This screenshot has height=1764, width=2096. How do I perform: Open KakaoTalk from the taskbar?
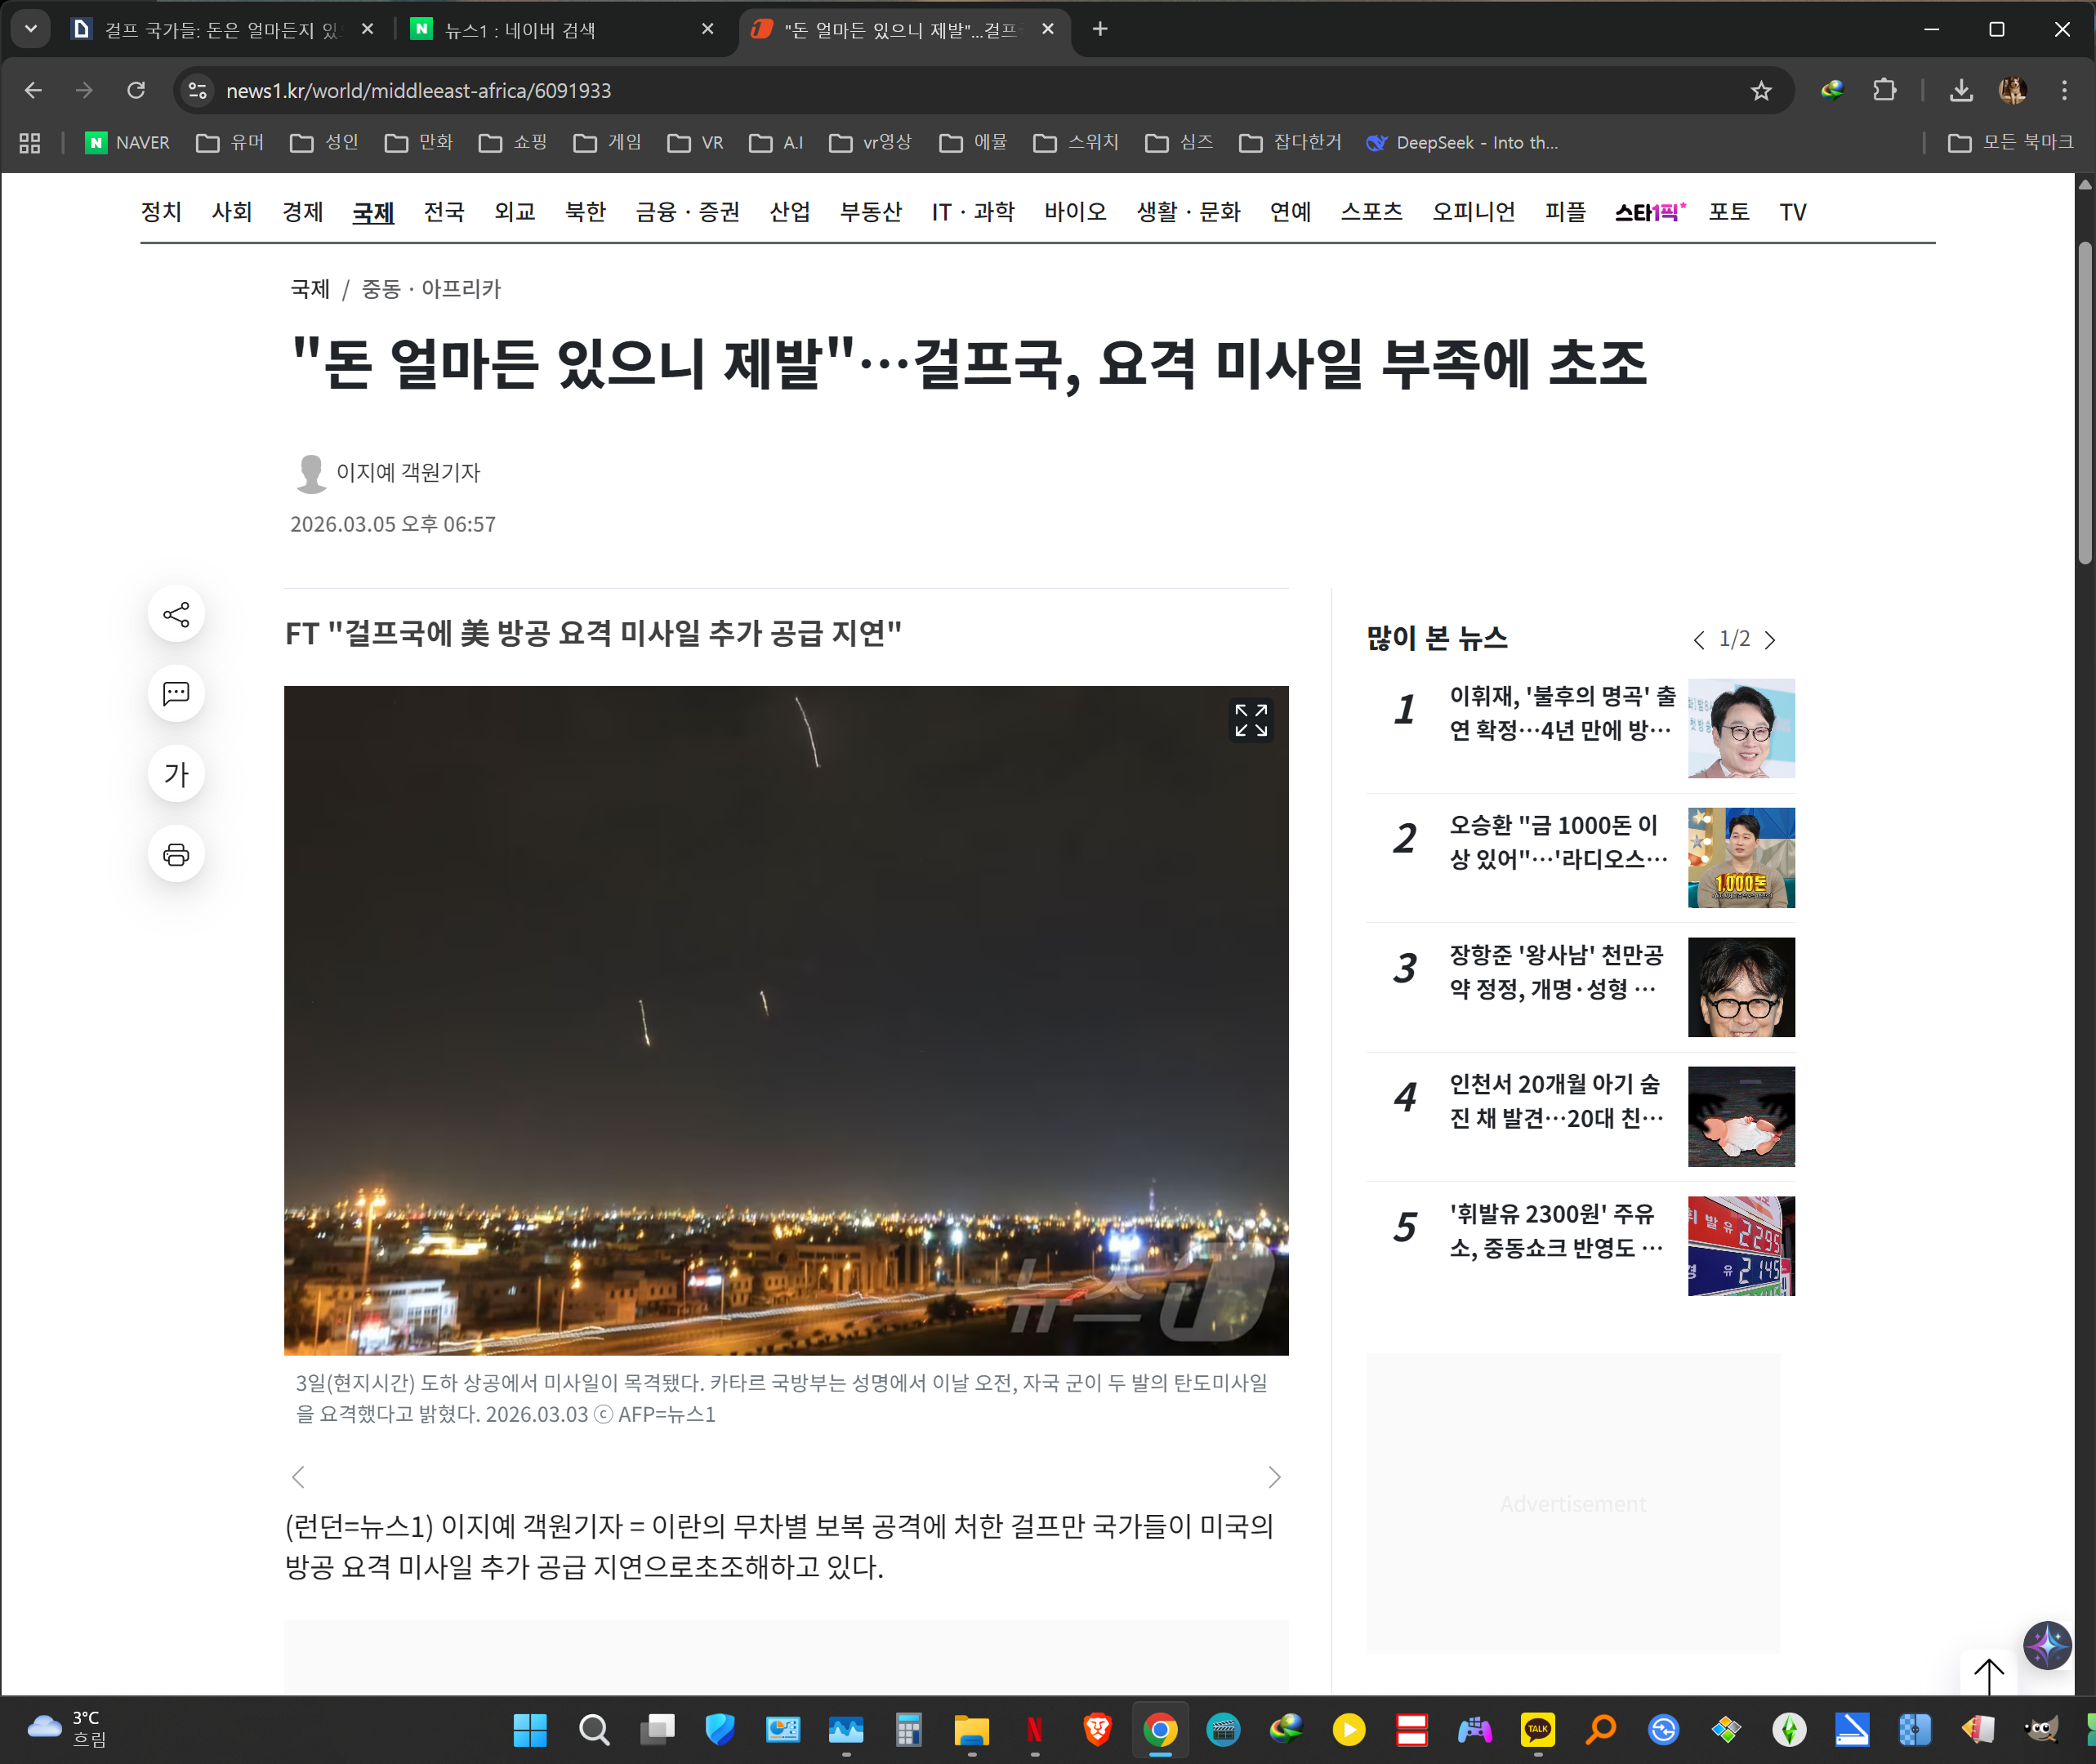pyautogui.click(x=1537, y=1729)
